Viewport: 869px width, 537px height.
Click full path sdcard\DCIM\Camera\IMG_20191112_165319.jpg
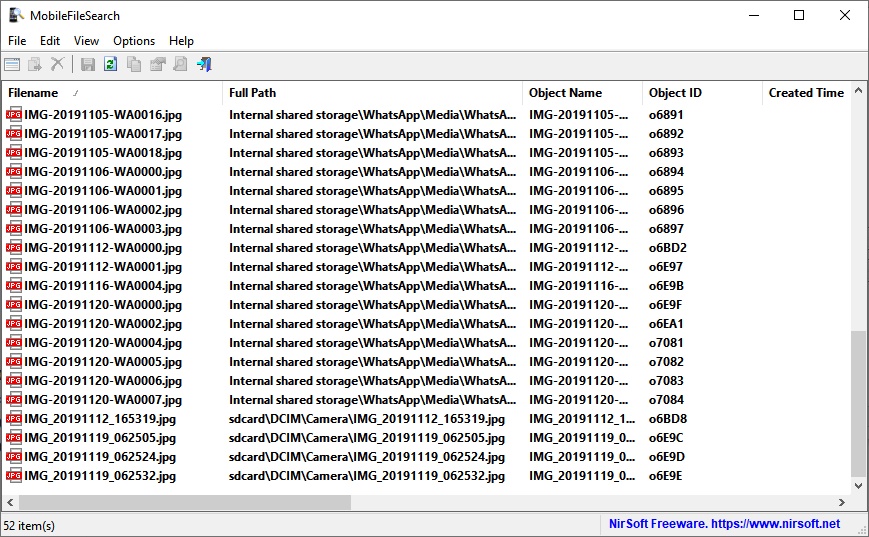367,419
